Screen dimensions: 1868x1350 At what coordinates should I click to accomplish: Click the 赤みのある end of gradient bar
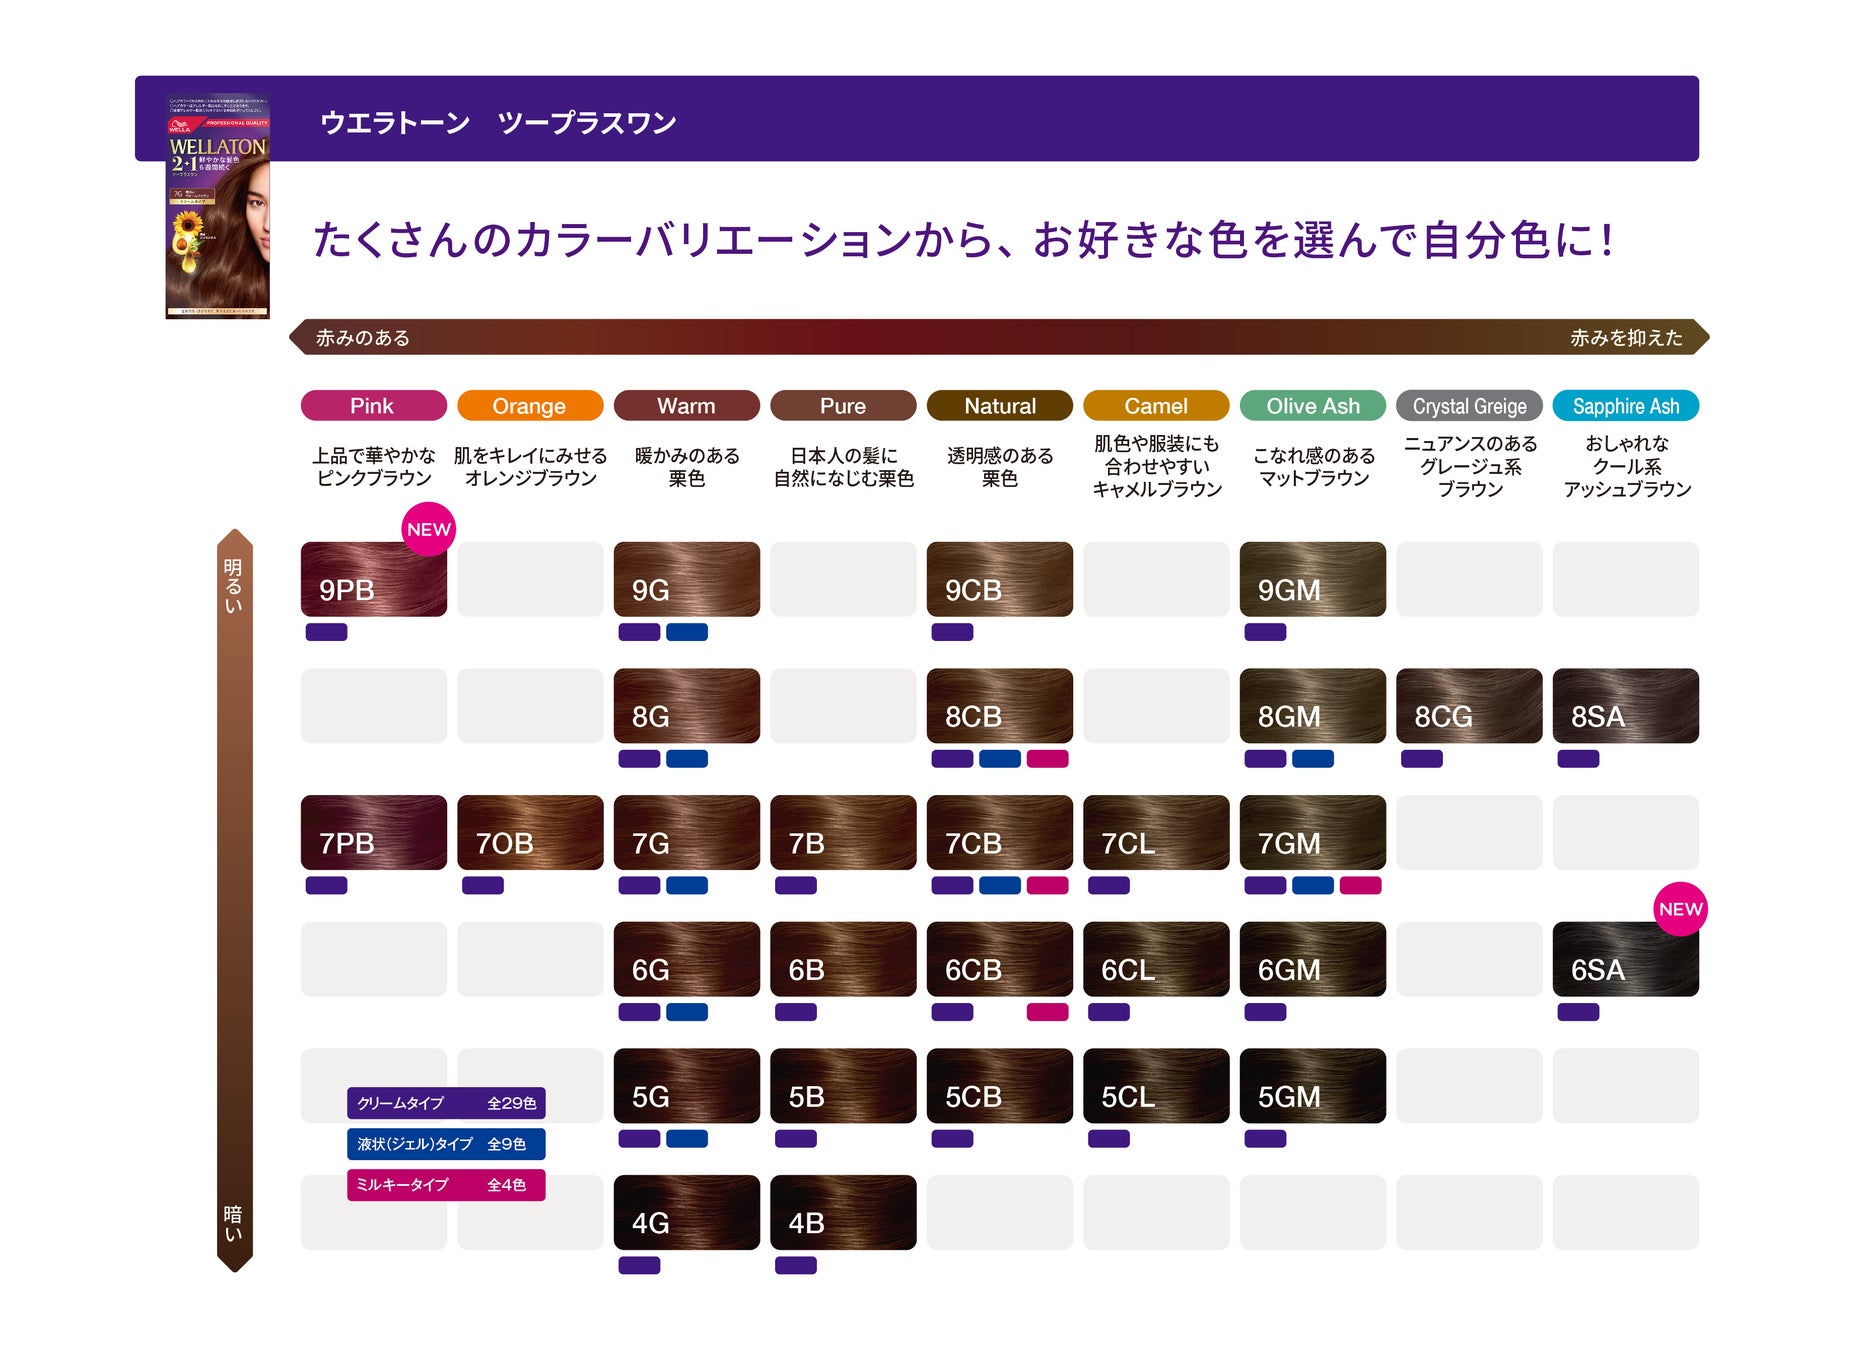point(360,338)
